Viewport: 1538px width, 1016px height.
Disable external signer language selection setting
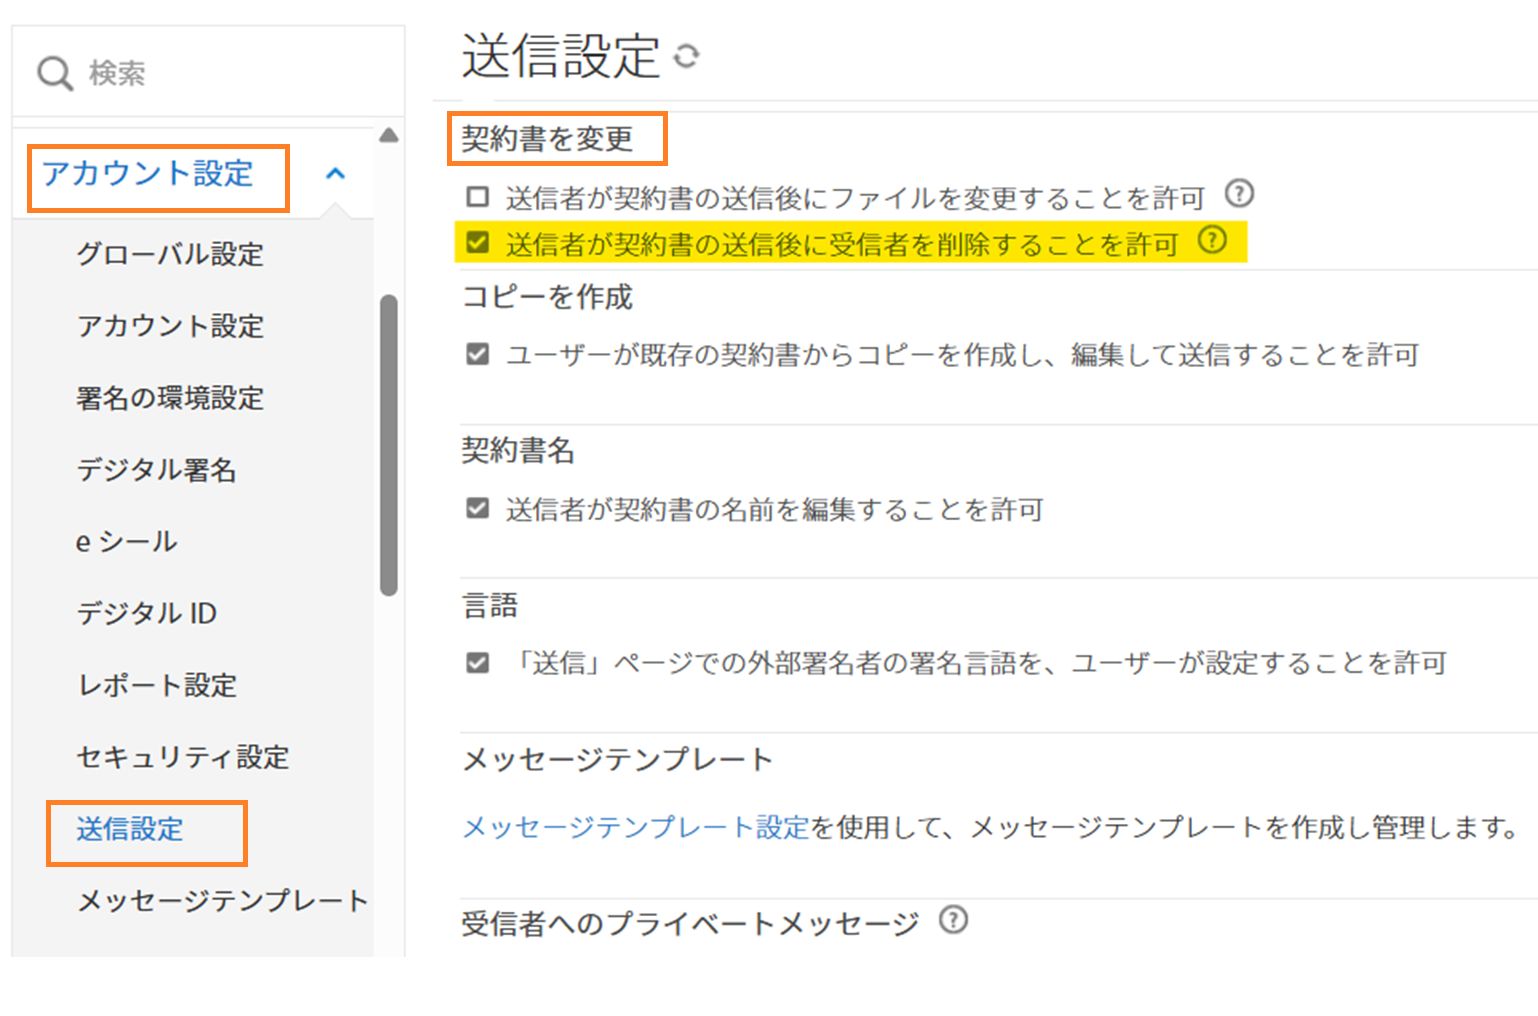pyautogui.click(x=477, y=662)
